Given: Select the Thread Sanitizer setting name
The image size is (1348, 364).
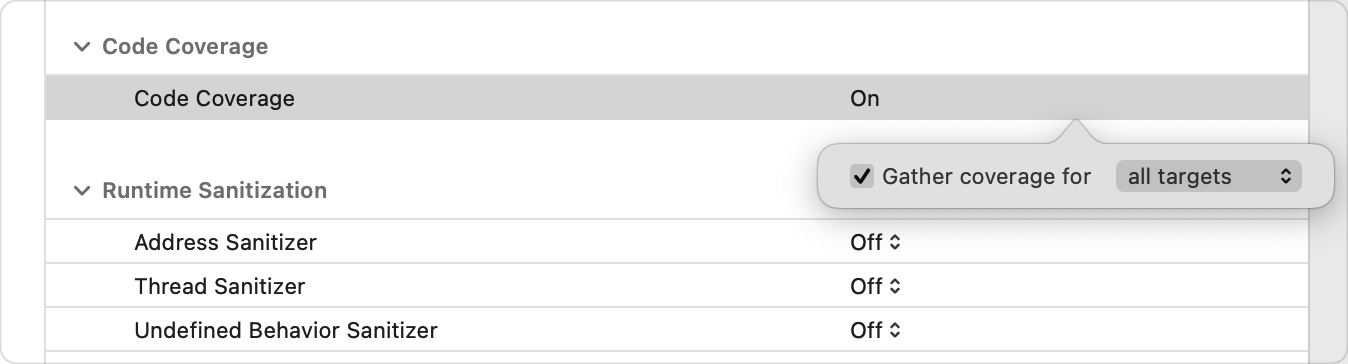Looking at the screenshot, I should point(219,286).
